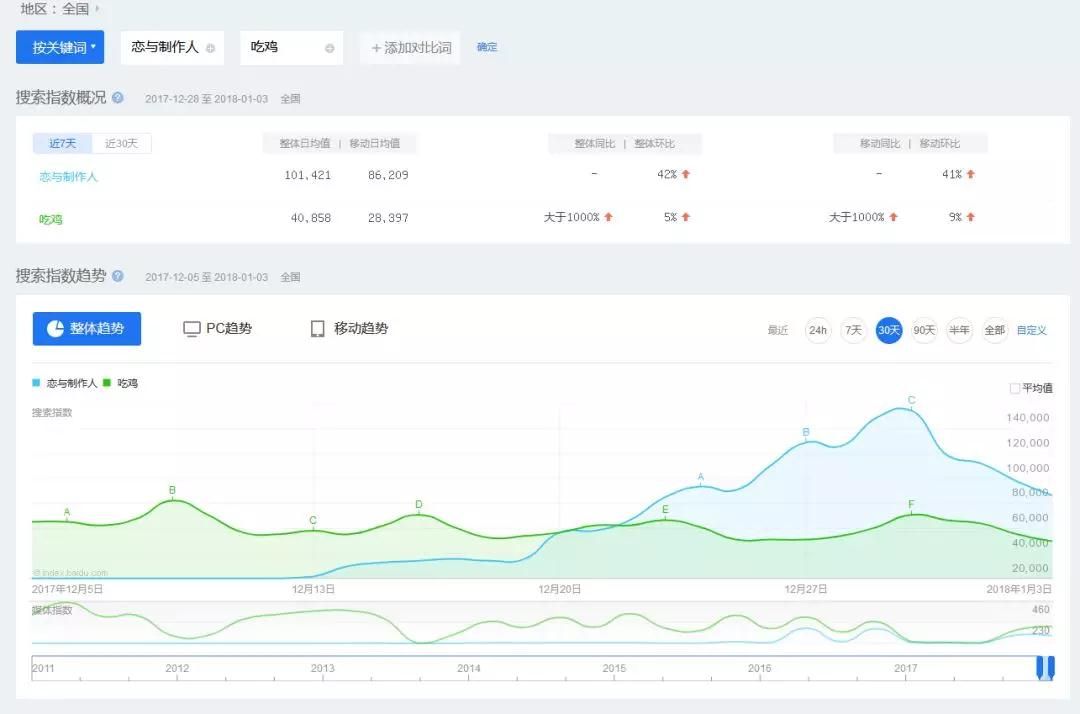The width and height of the screenshot is (1080, 714).
Task: Click the pie chart icon in 整体趋势
Action: coord(55,328)
